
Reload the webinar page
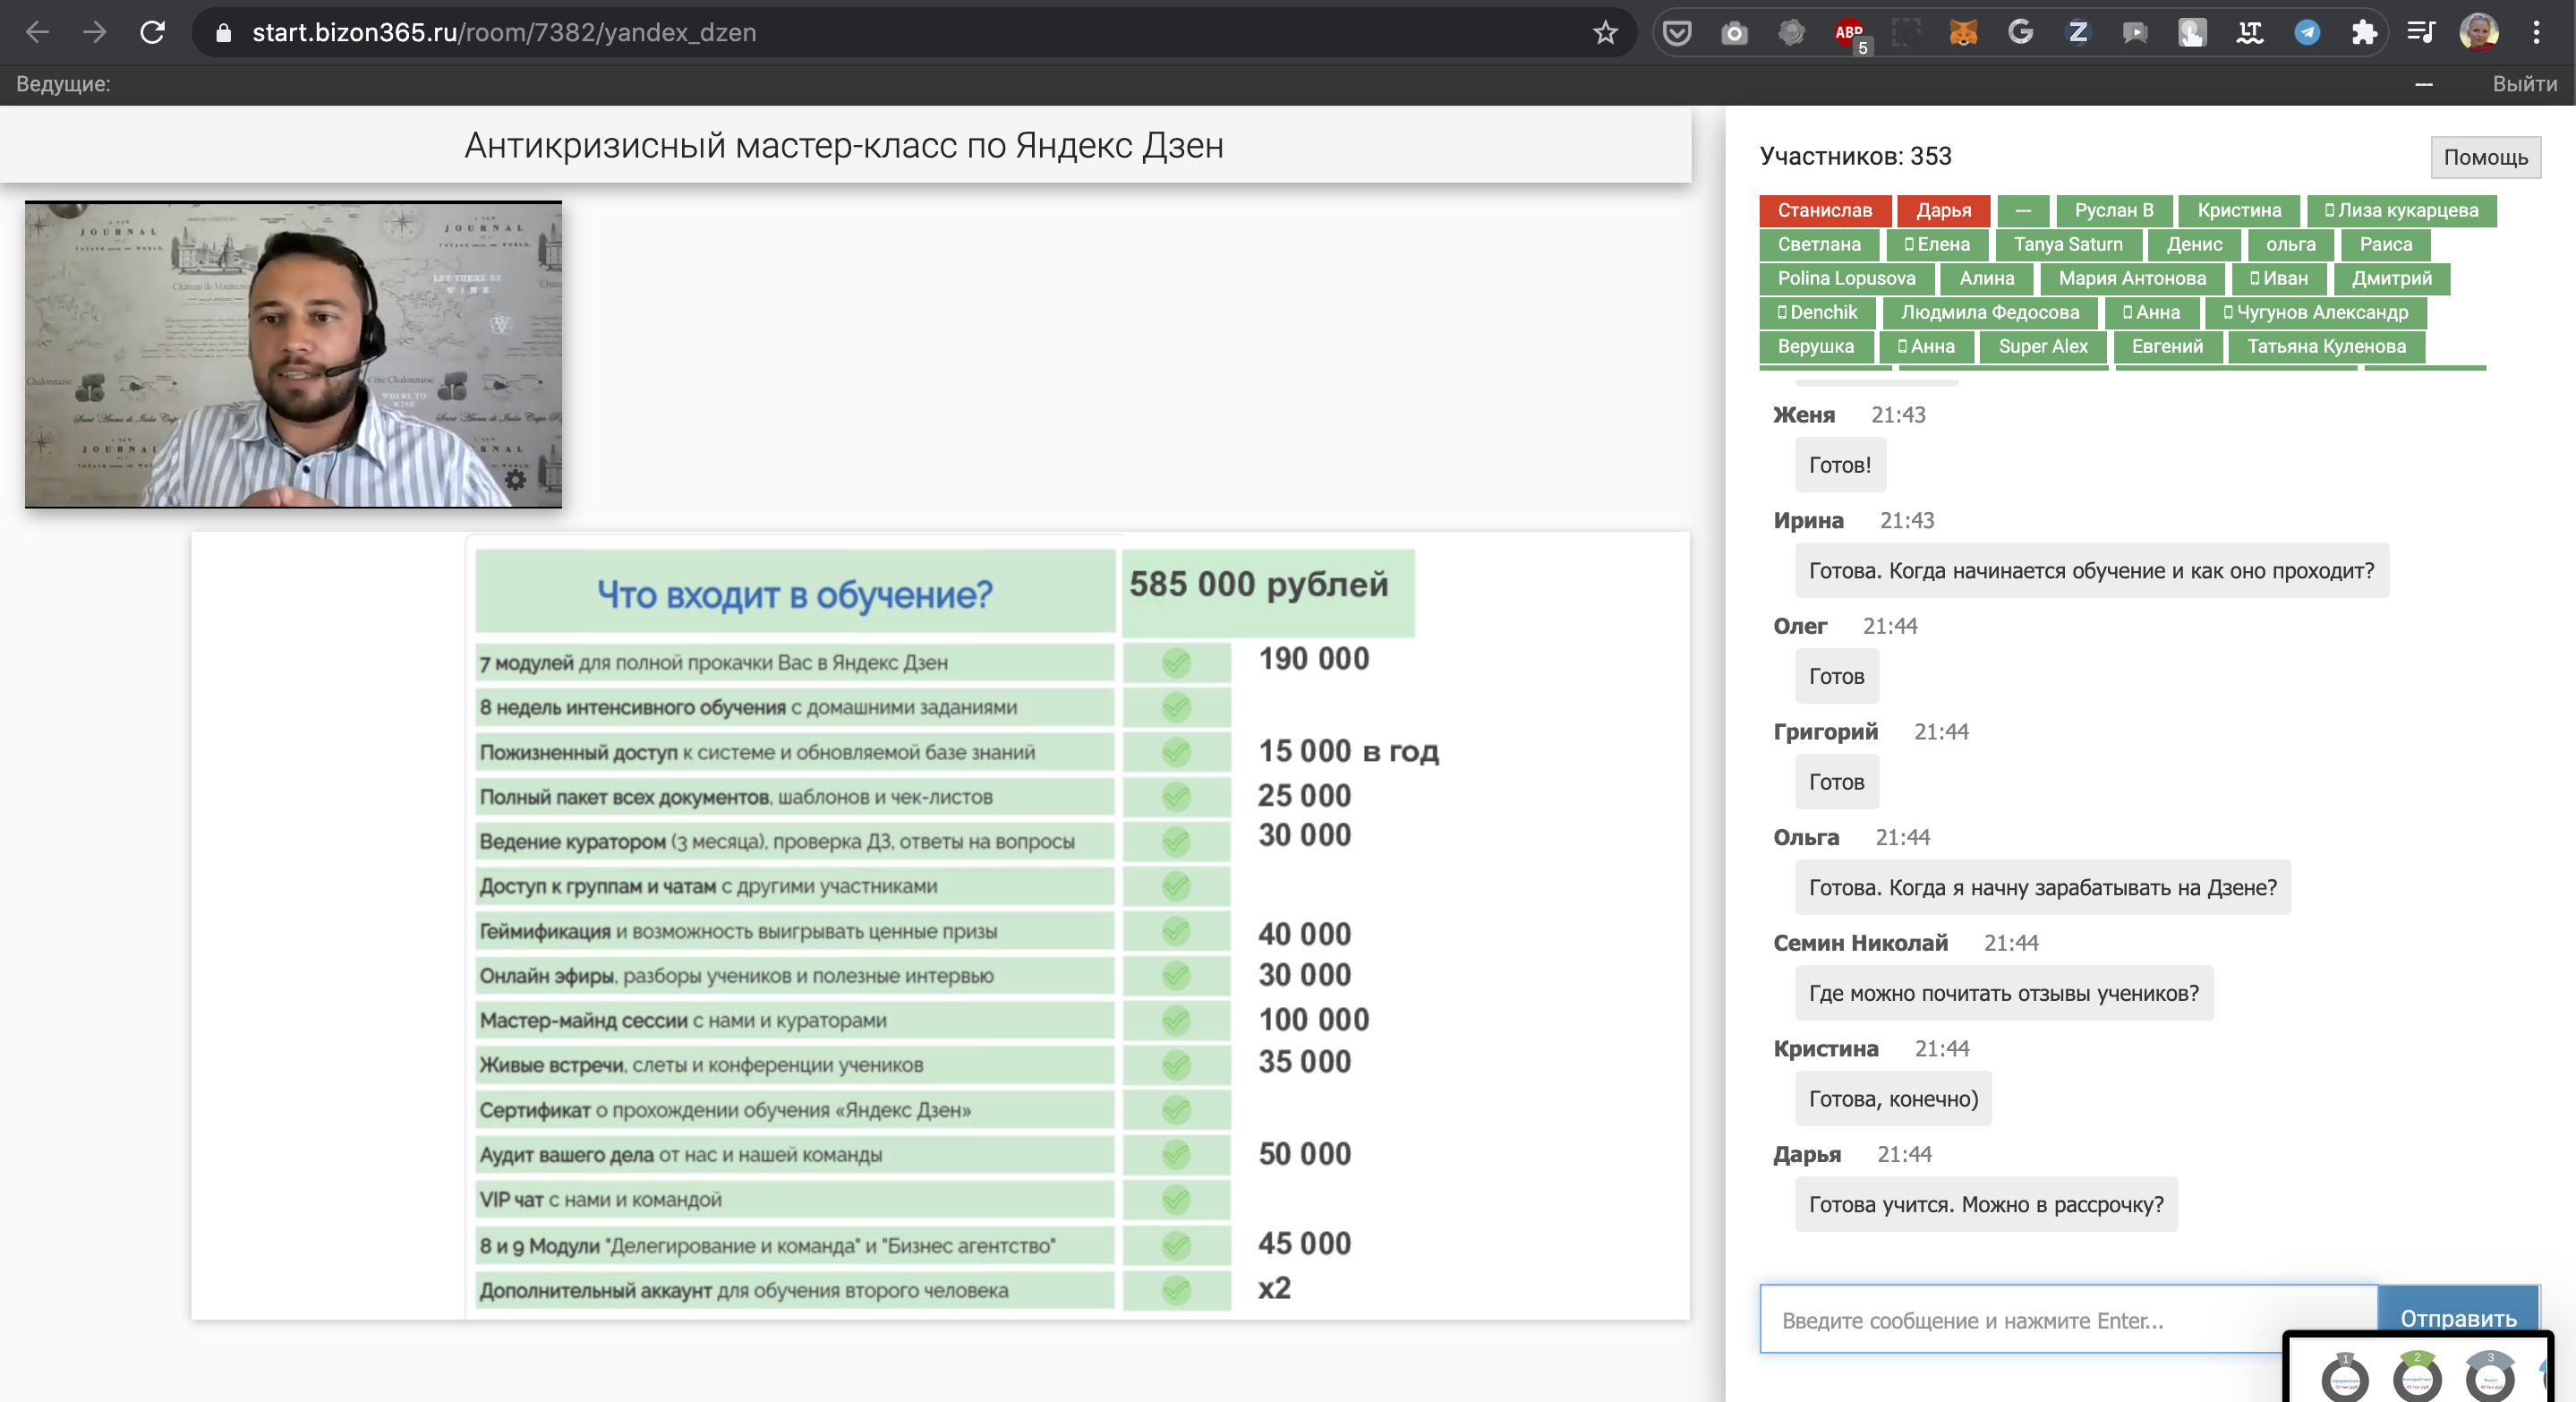[x=152, y=32]
